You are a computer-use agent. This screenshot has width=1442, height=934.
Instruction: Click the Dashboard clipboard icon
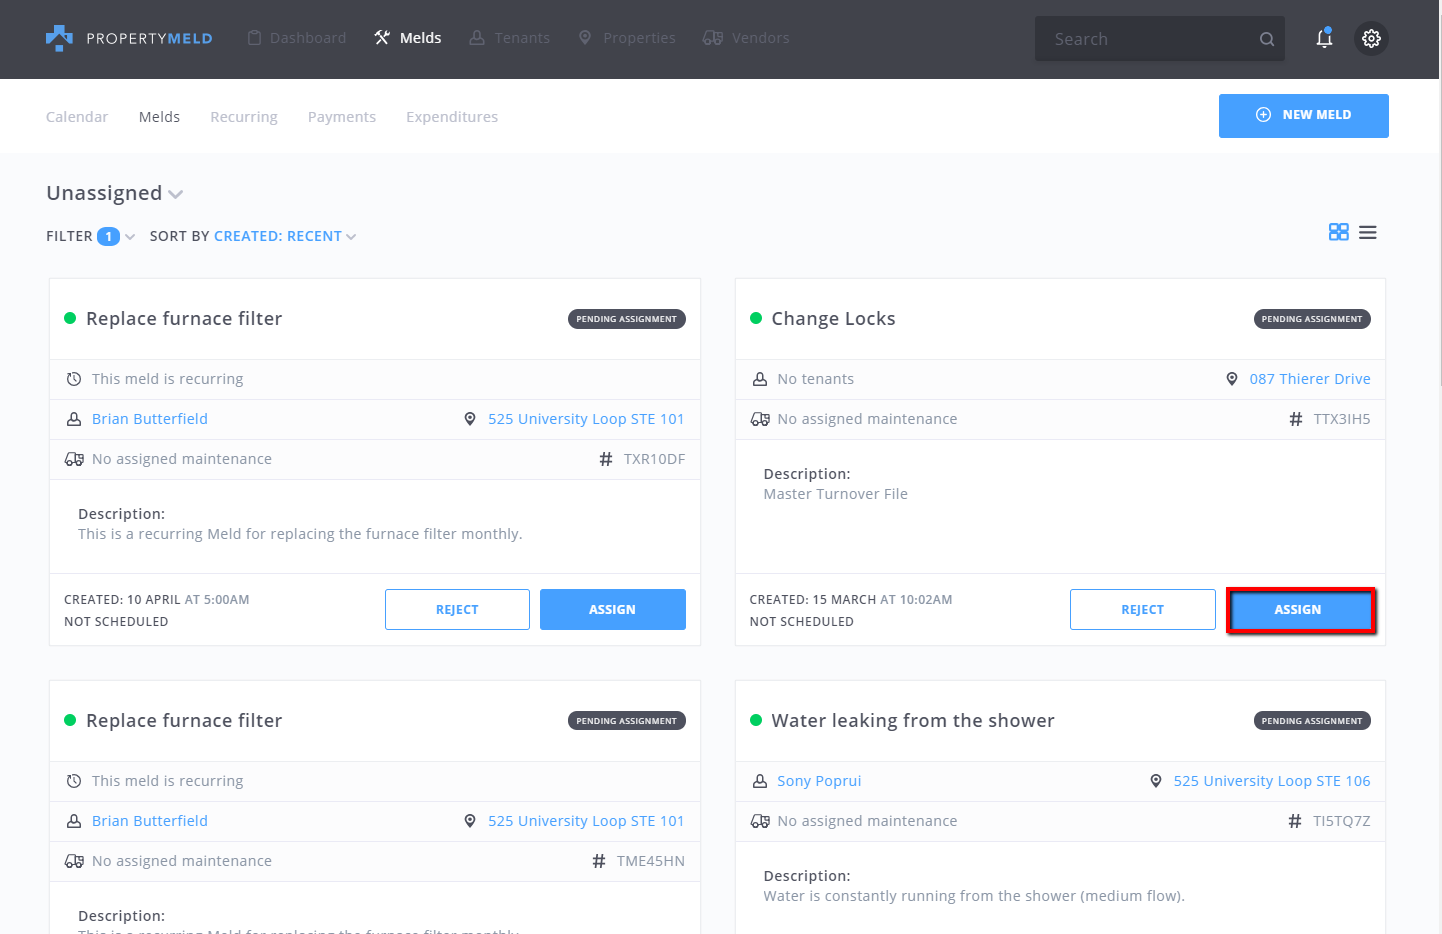254,38
